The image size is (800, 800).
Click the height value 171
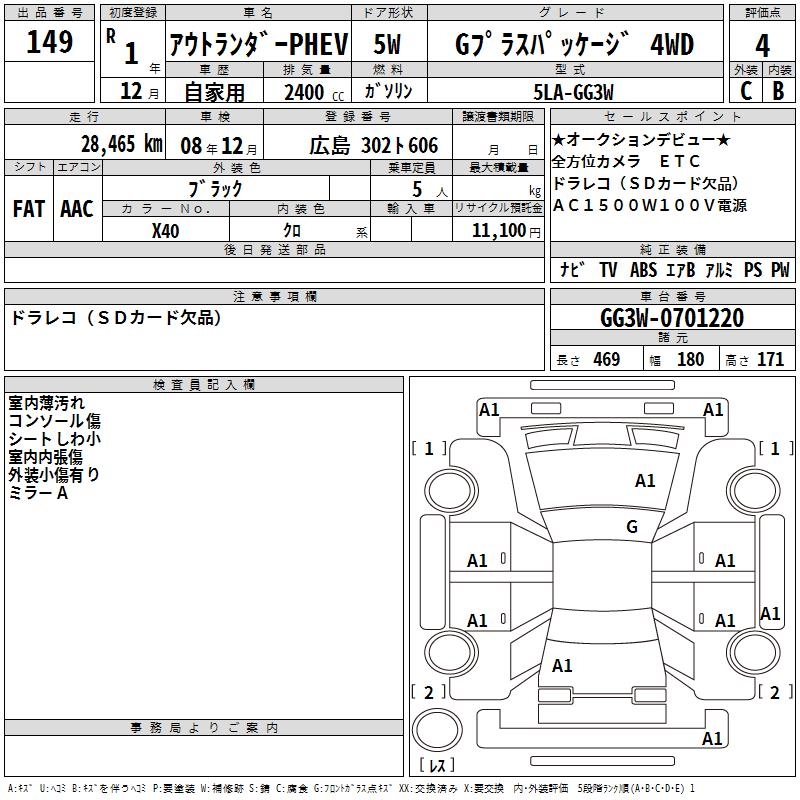coord(770,360)
